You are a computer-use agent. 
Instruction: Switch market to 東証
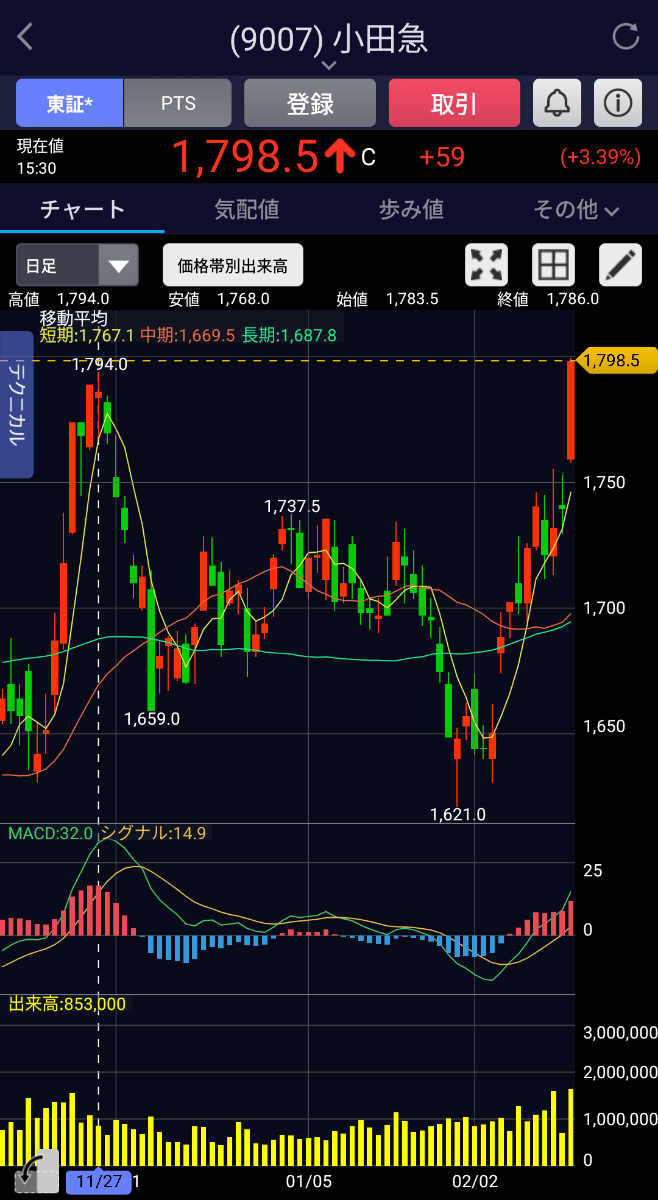pyautogui.click(x=69, y=103)
